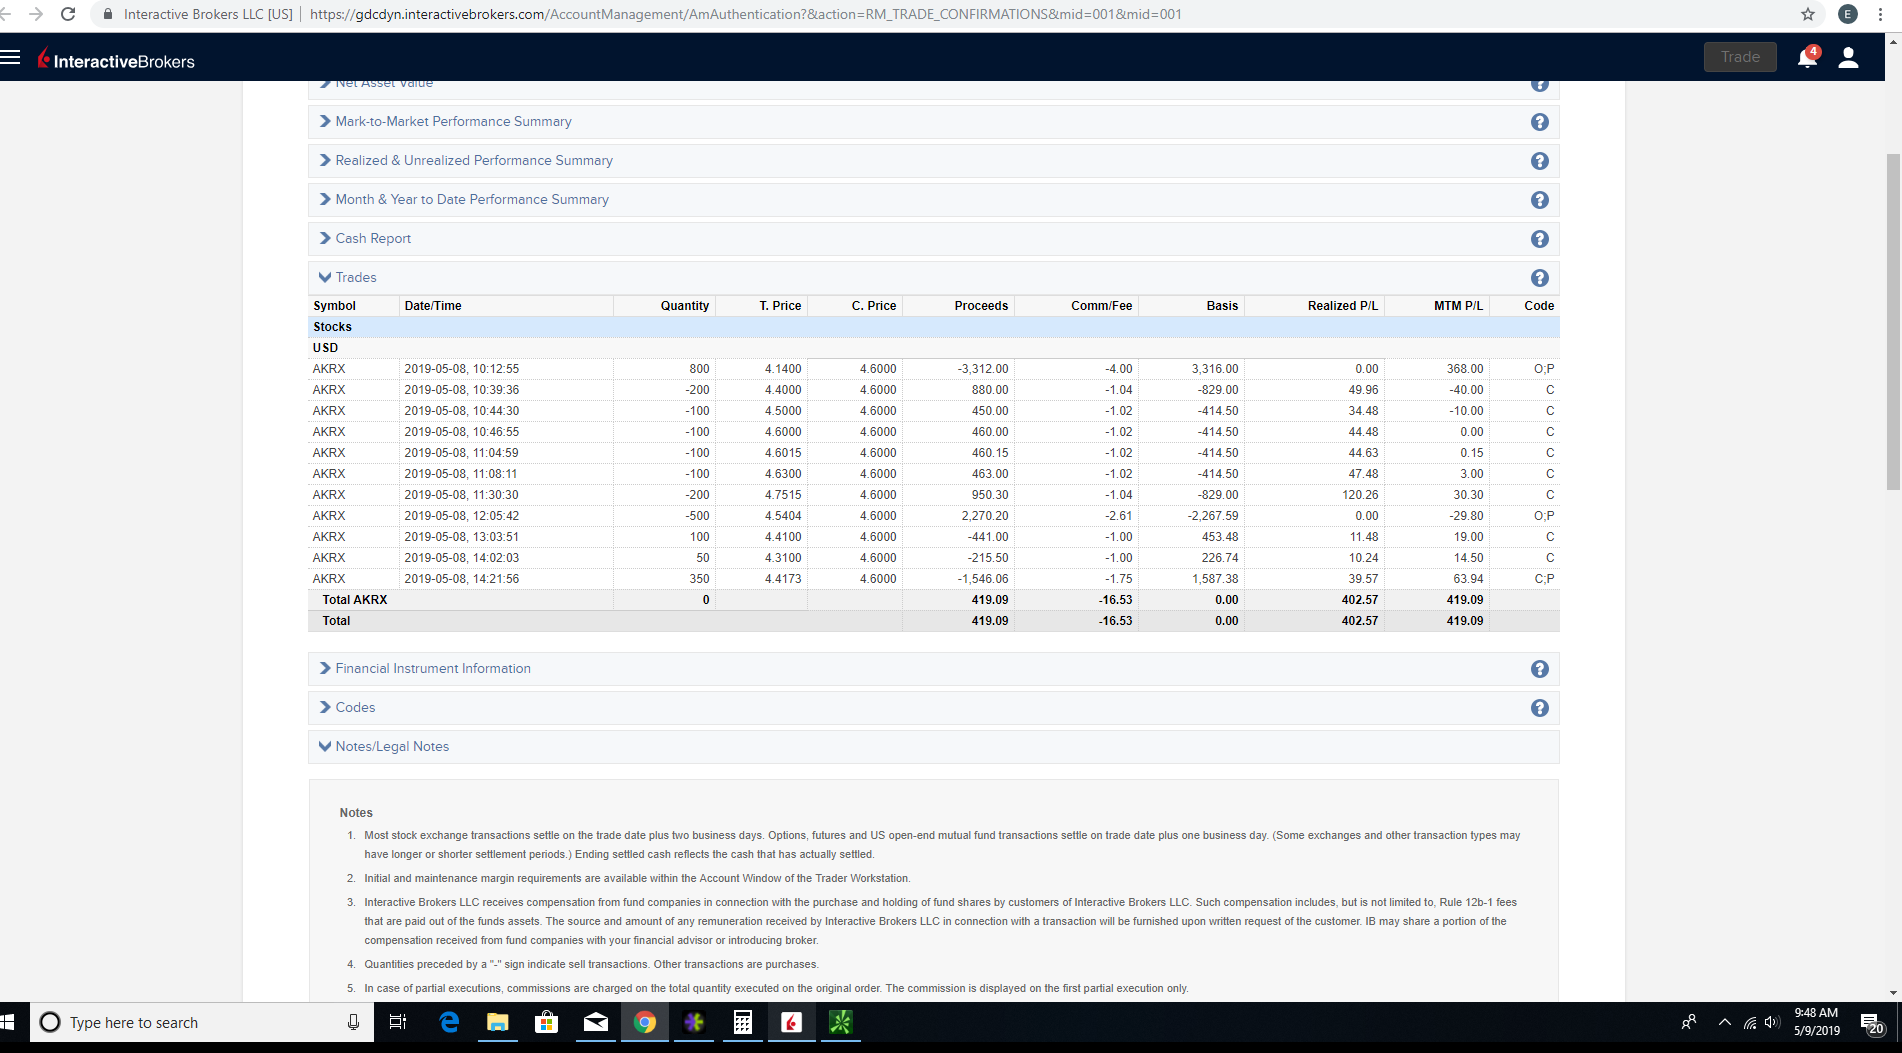Bookmark this page with star icon
Viewport: 1902px width, 1053px height.
(1807, 14)
